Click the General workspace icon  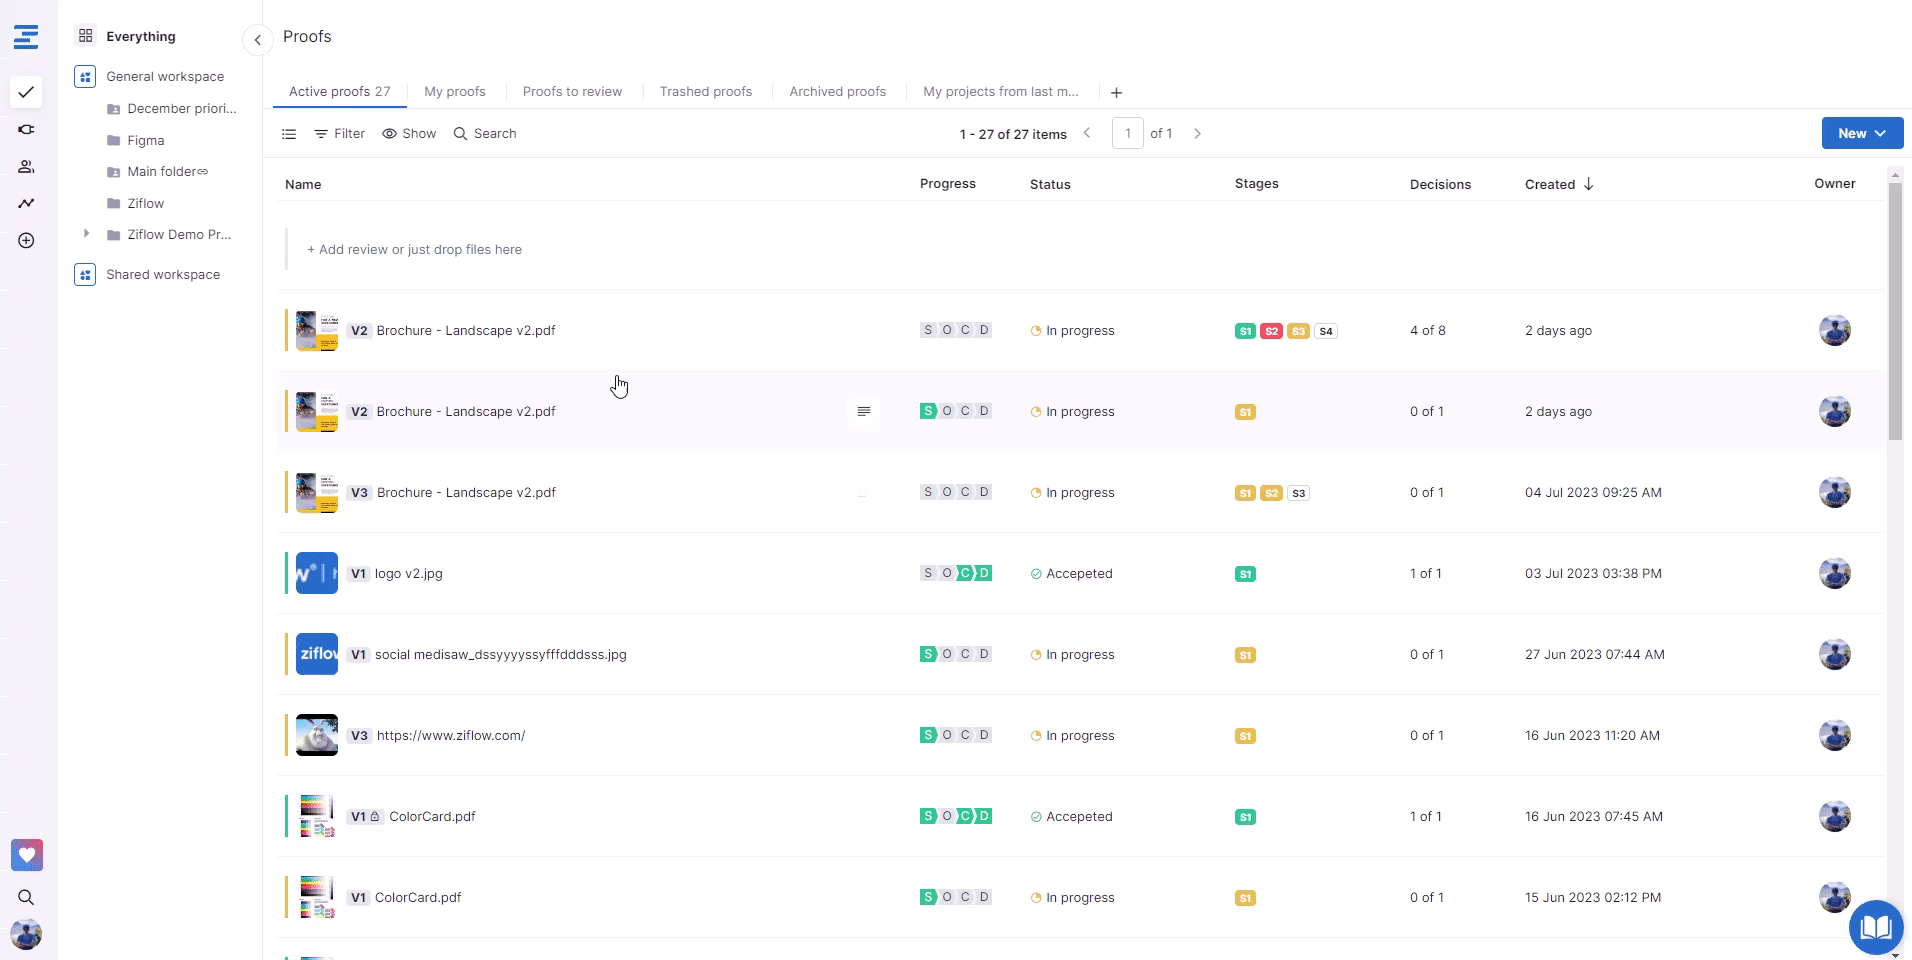click(85, 76)
